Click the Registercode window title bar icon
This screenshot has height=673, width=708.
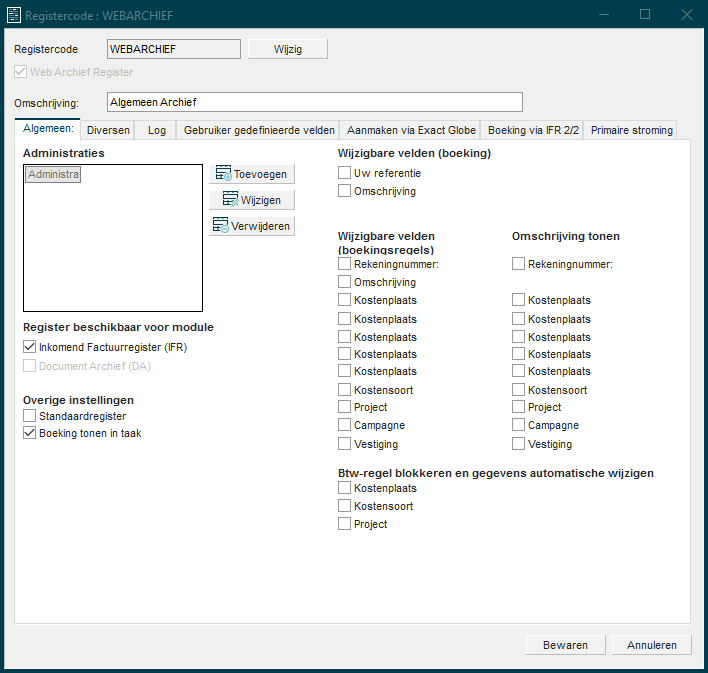pyautogui.click(x=14, y=15)
